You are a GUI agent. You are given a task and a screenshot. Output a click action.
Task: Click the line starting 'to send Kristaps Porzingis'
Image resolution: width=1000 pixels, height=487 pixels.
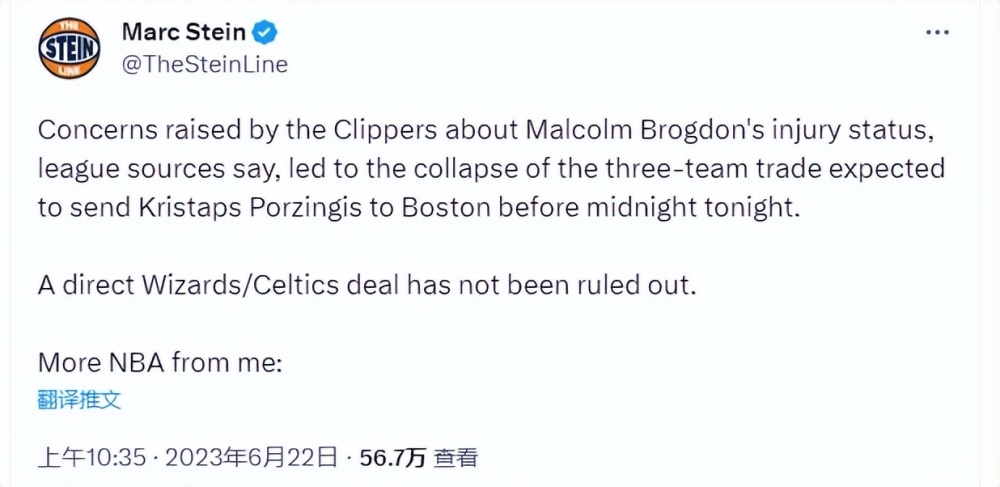coord(418,209)
